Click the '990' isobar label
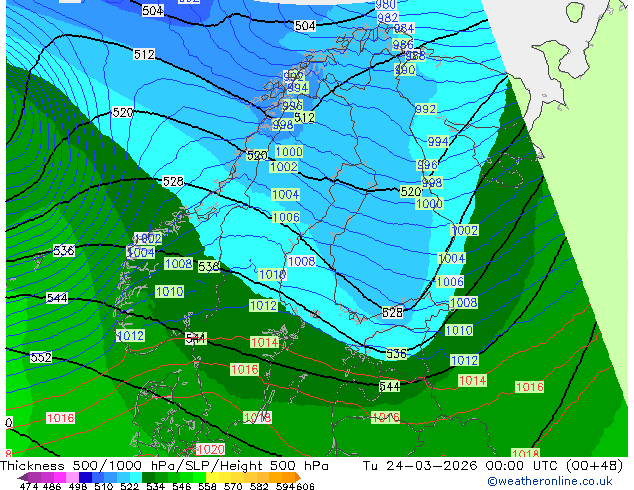Viewport: 634px width, 490px height. [x=405, y=70]
